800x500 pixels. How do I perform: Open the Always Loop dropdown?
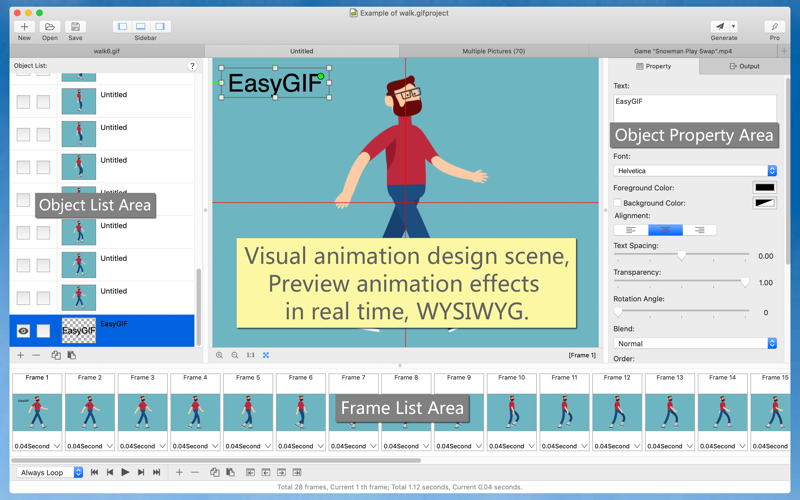click(x=49, y=472)
